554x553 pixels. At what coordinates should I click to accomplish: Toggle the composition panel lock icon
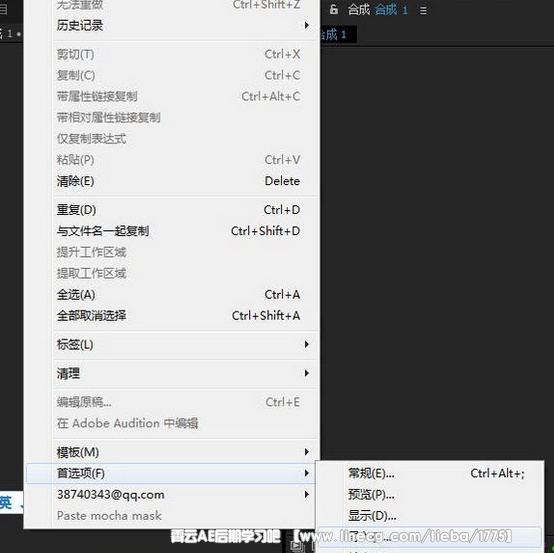(x=334, y=10)
